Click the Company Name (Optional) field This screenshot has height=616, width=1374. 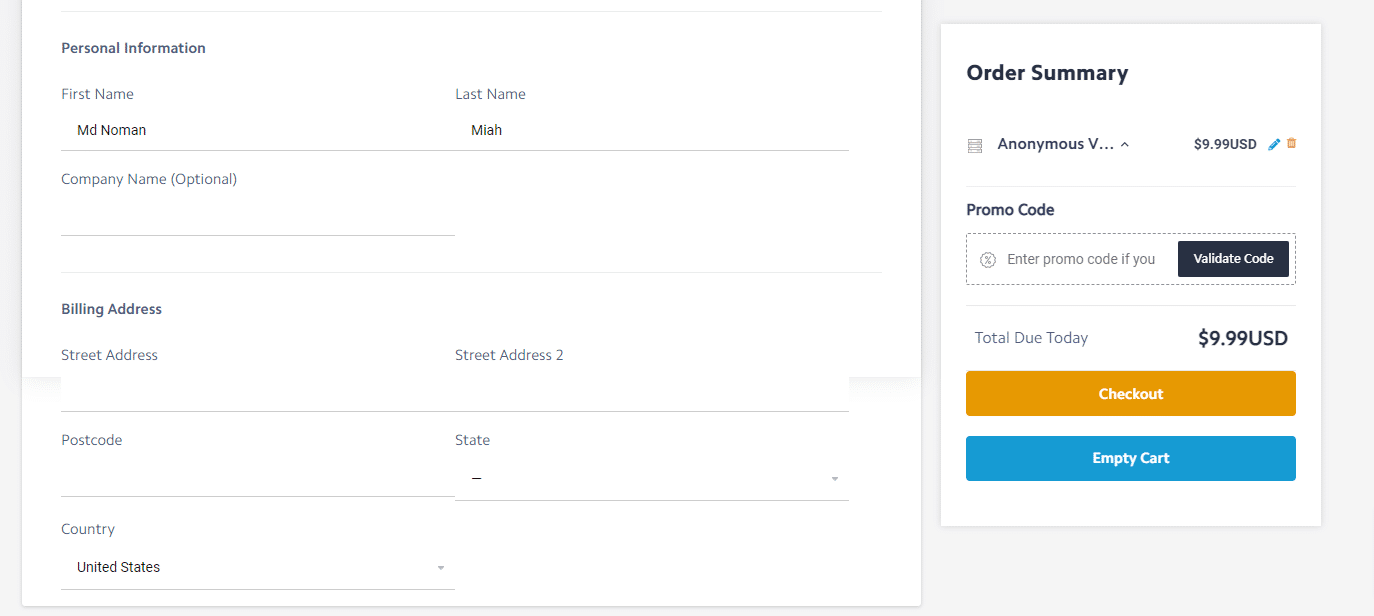258,215
